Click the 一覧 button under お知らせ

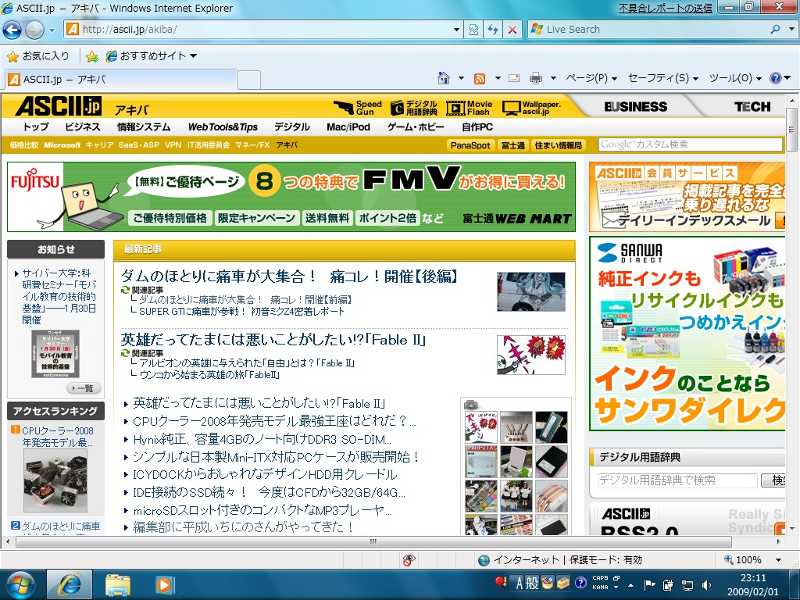pyautogui.click(x=83, y=388)
